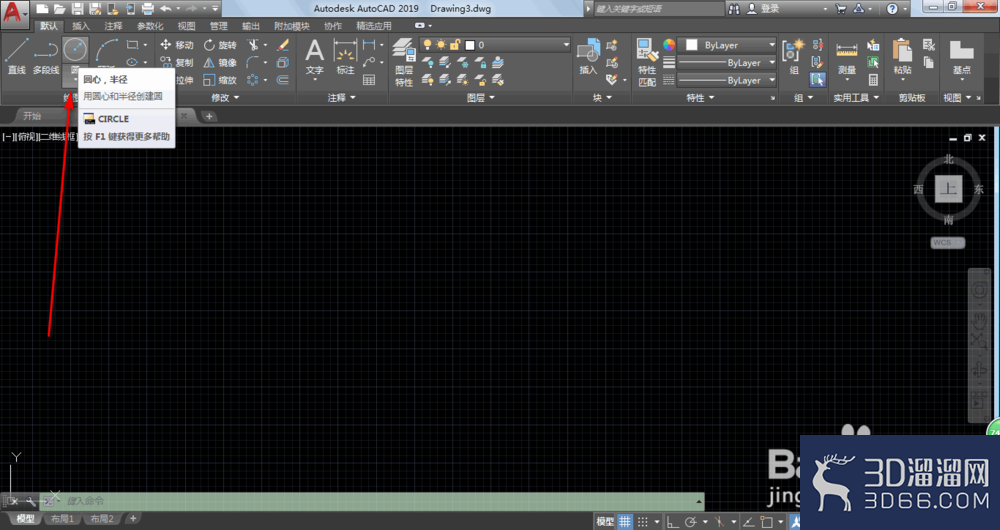Add a new drawing tab with plus button
Image resolution: width=1000 pixels, height=530 pixels.
209,116
